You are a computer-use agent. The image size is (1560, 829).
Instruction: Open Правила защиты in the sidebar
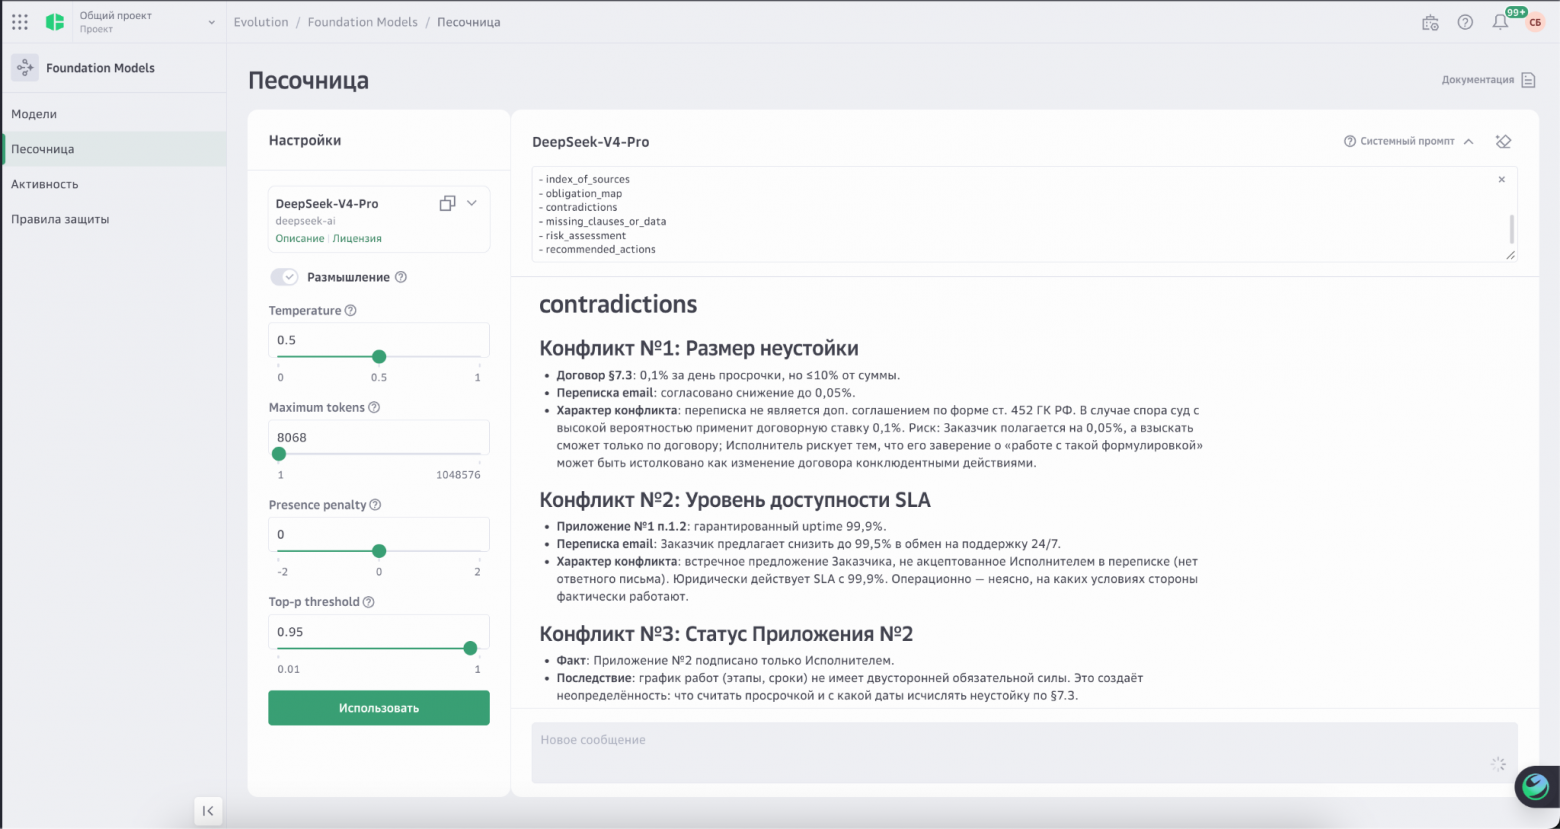60,219
